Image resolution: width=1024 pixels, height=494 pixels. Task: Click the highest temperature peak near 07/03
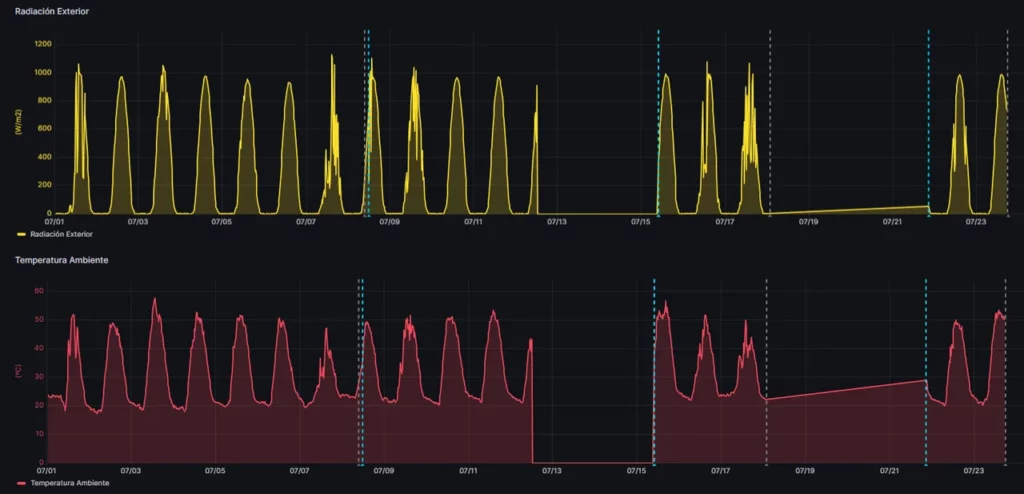coord(155,299)
